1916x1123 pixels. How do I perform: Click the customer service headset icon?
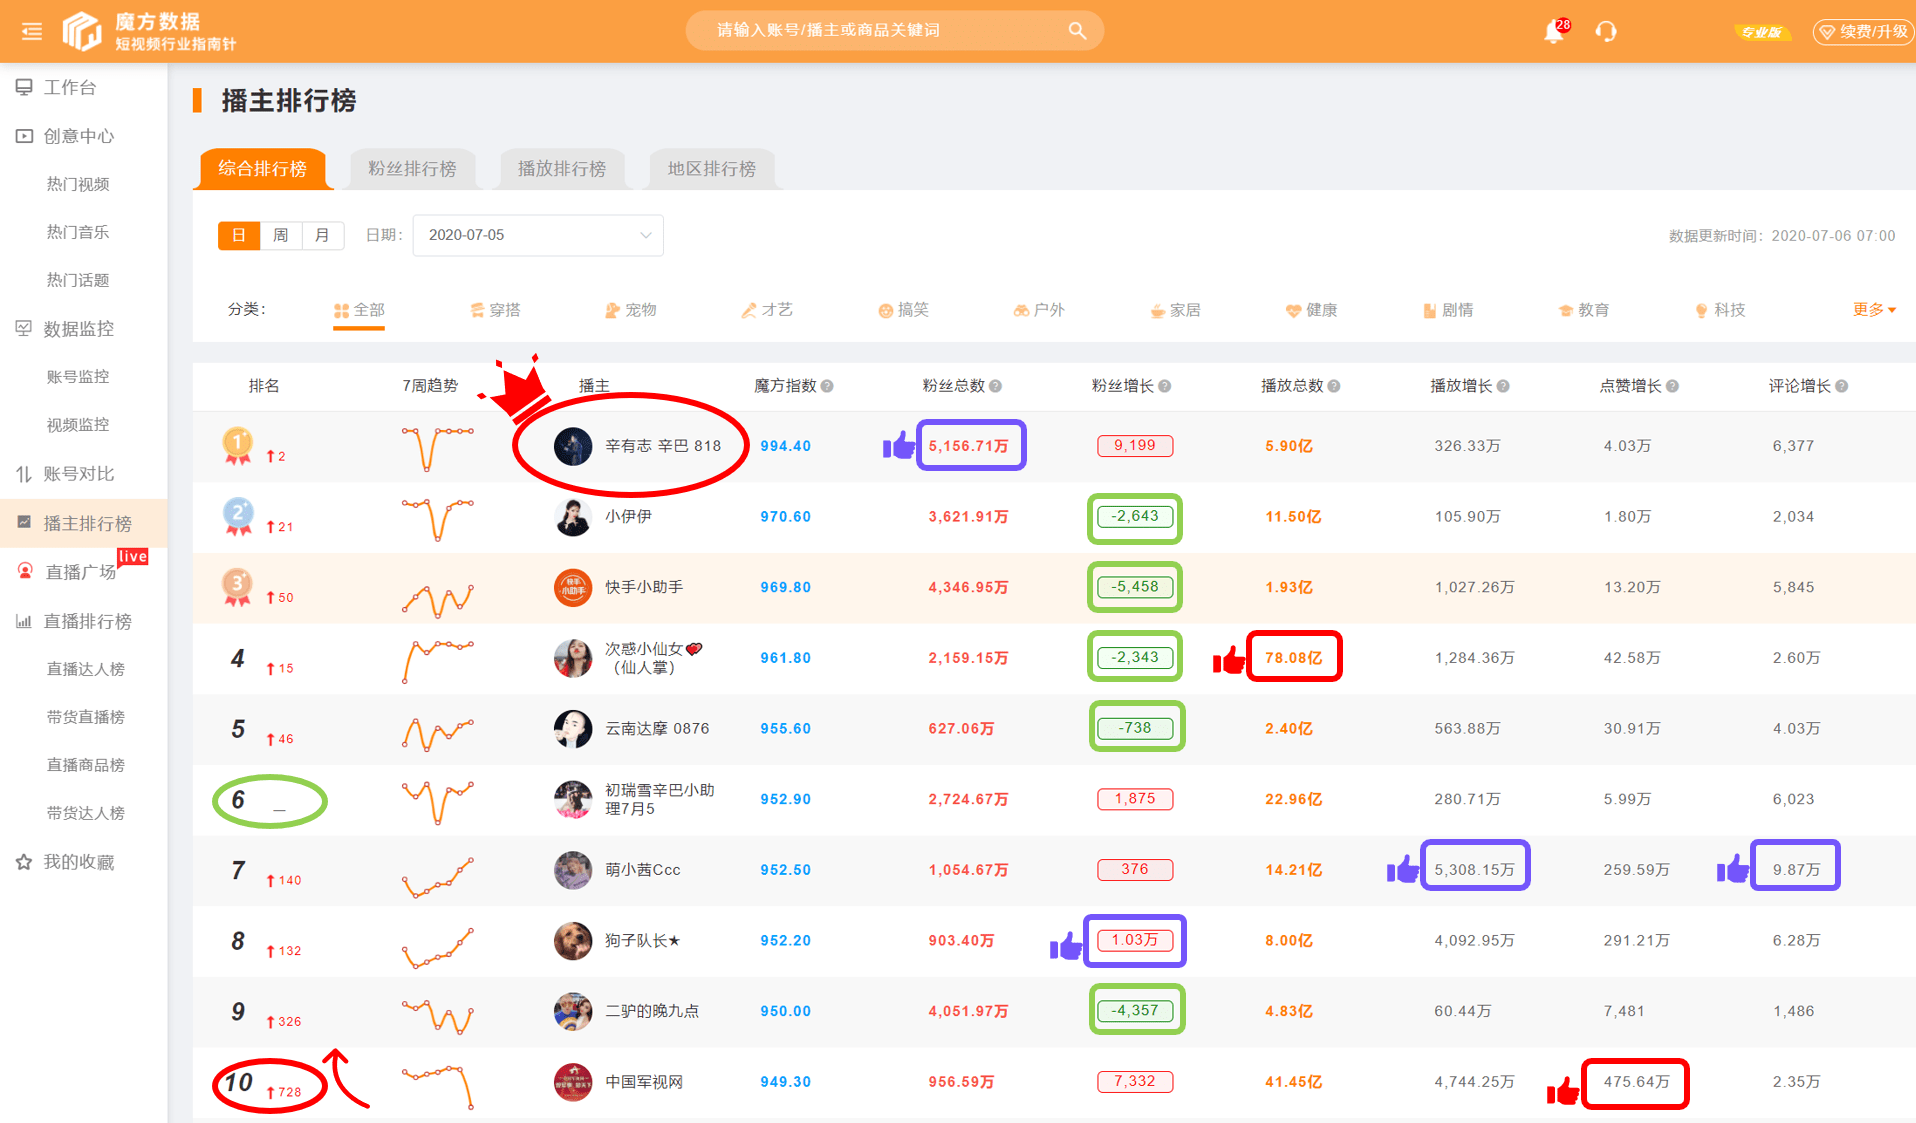tap(1606, 31)
